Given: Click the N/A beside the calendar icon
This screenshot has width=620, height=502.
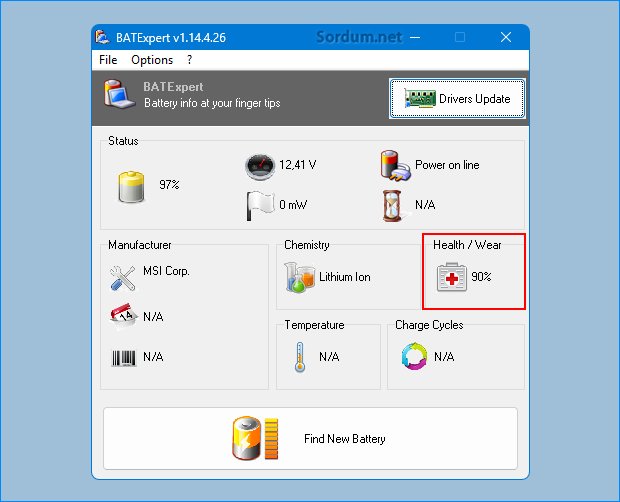Looking at the screenshot, I should [x=153, y=317].
